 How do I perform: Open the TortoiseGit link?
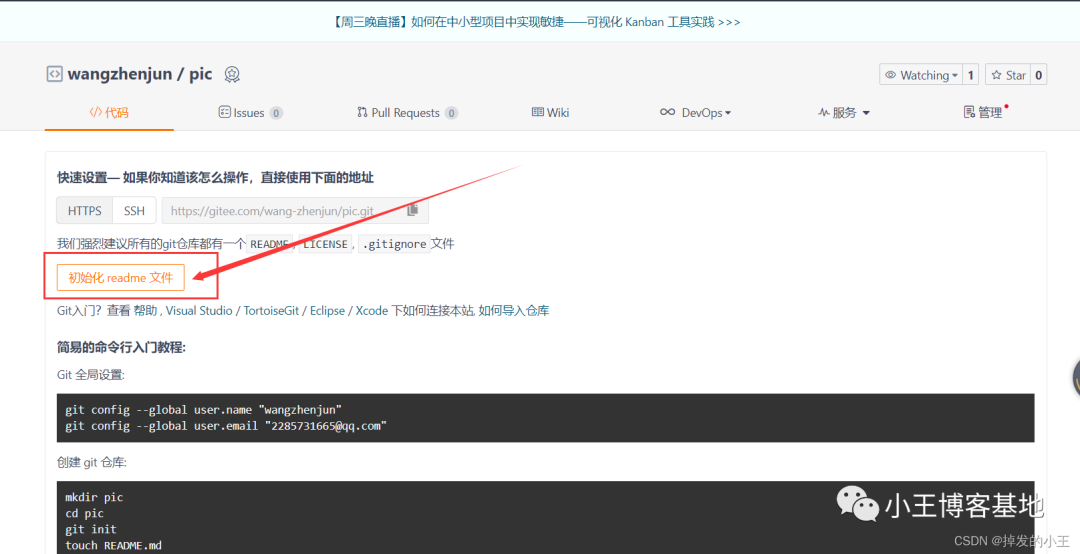coord(271,310)
